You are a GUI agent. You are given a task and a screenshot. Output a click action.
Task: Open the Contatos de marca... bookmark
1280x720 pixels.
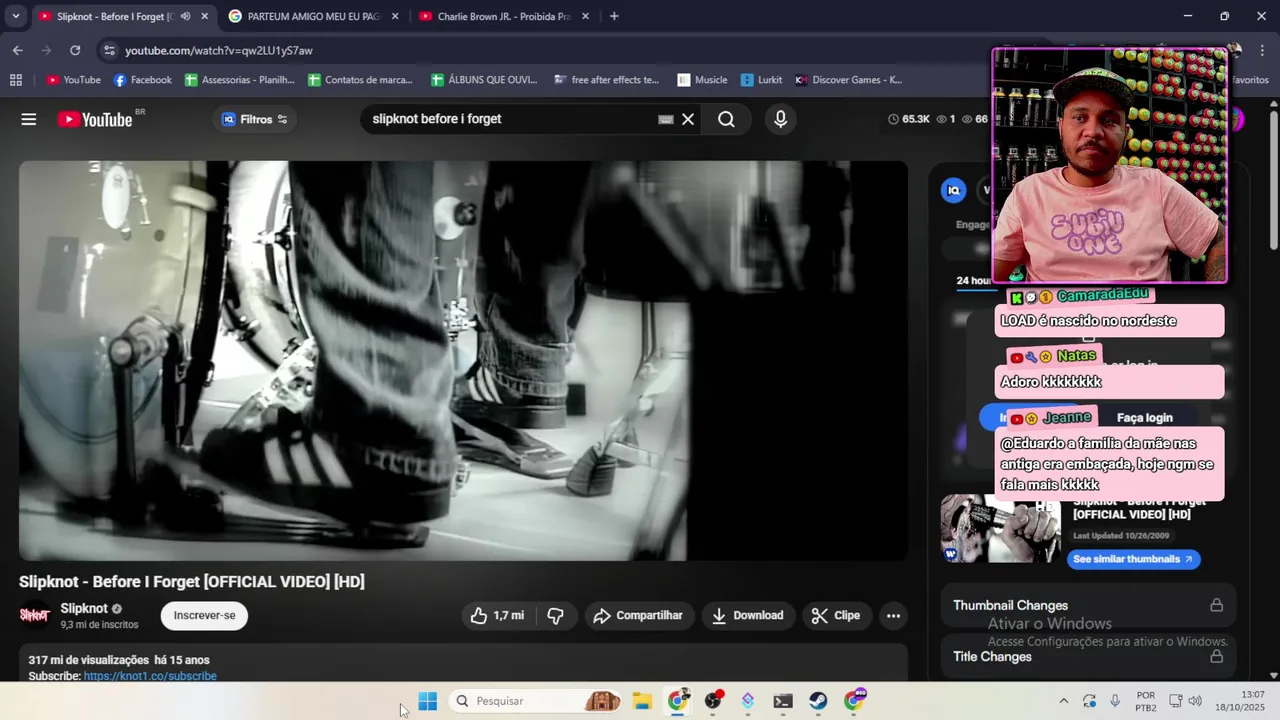point(361,80)
